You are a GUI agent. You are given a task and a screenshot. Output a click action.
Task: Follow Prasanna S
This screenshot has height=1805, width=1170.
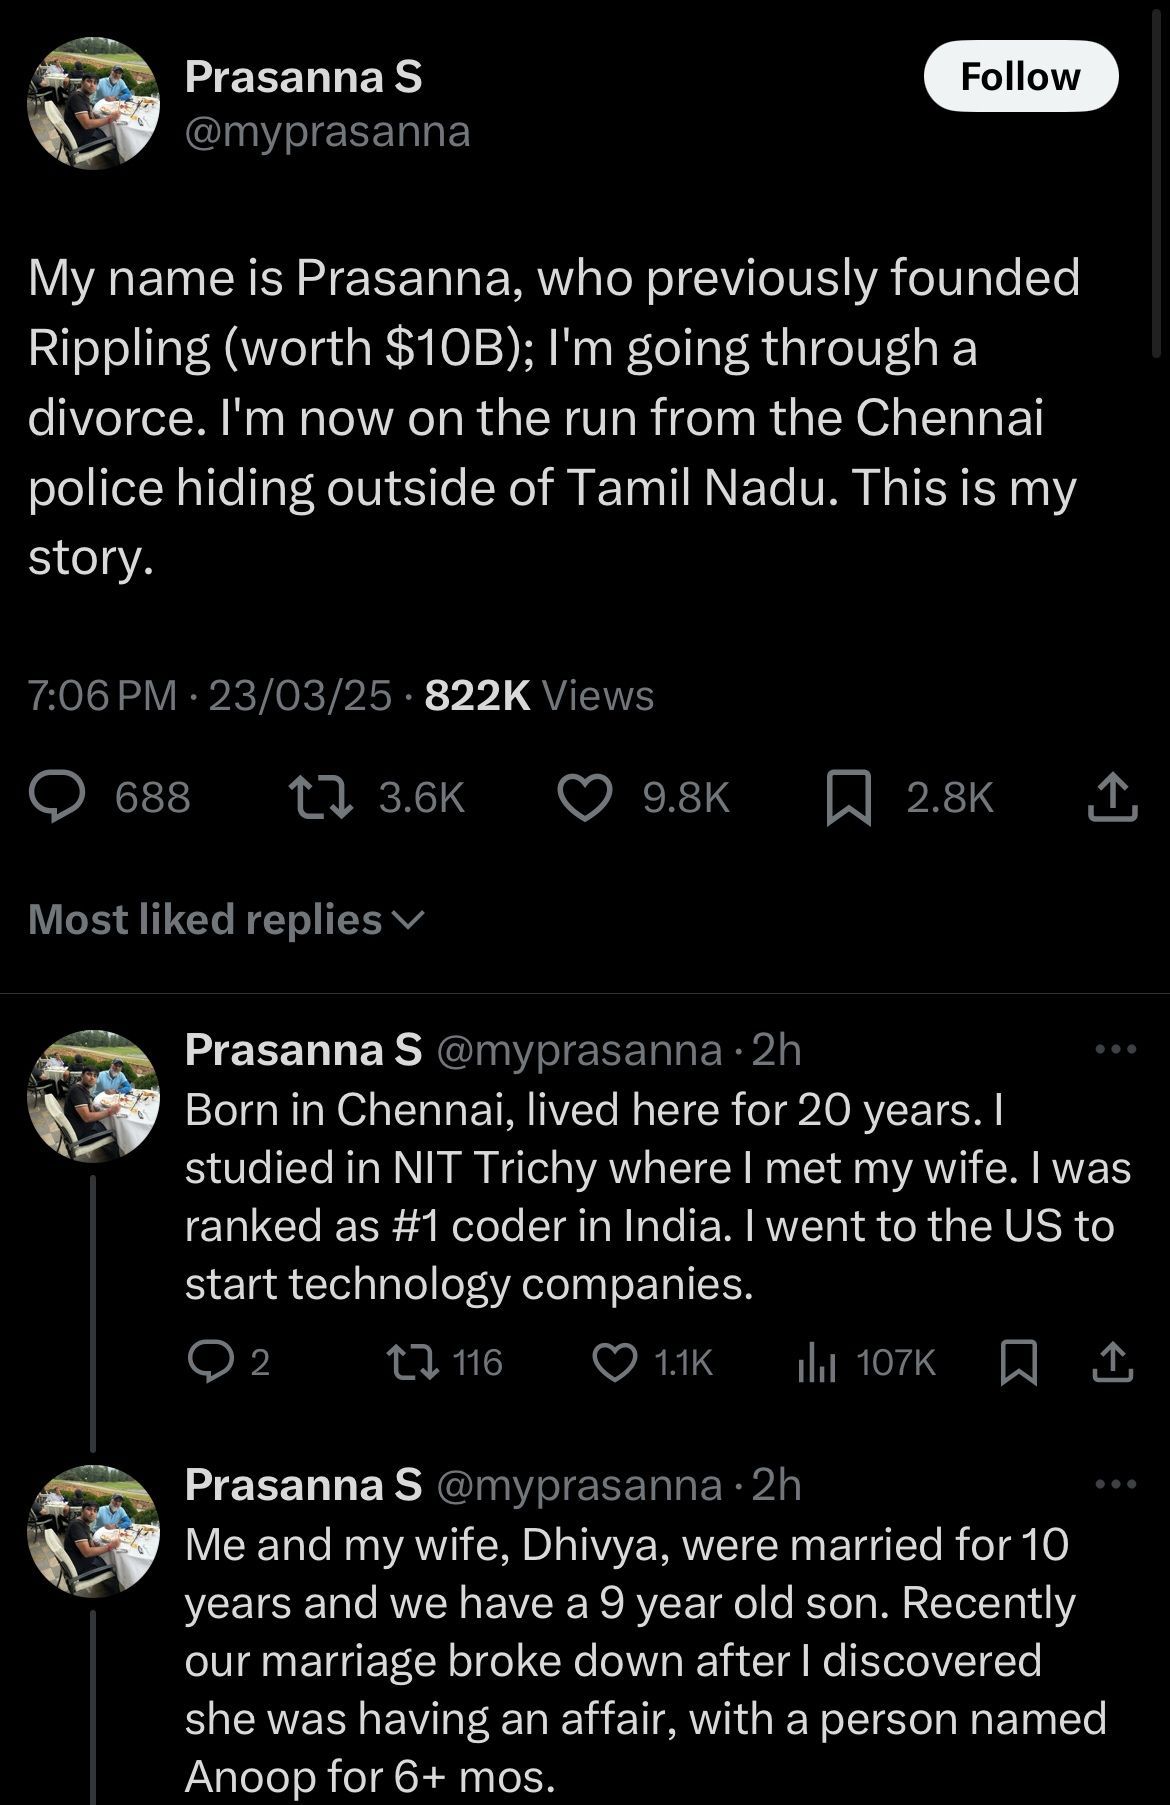pyautogui.click(x=1020, y=77)
